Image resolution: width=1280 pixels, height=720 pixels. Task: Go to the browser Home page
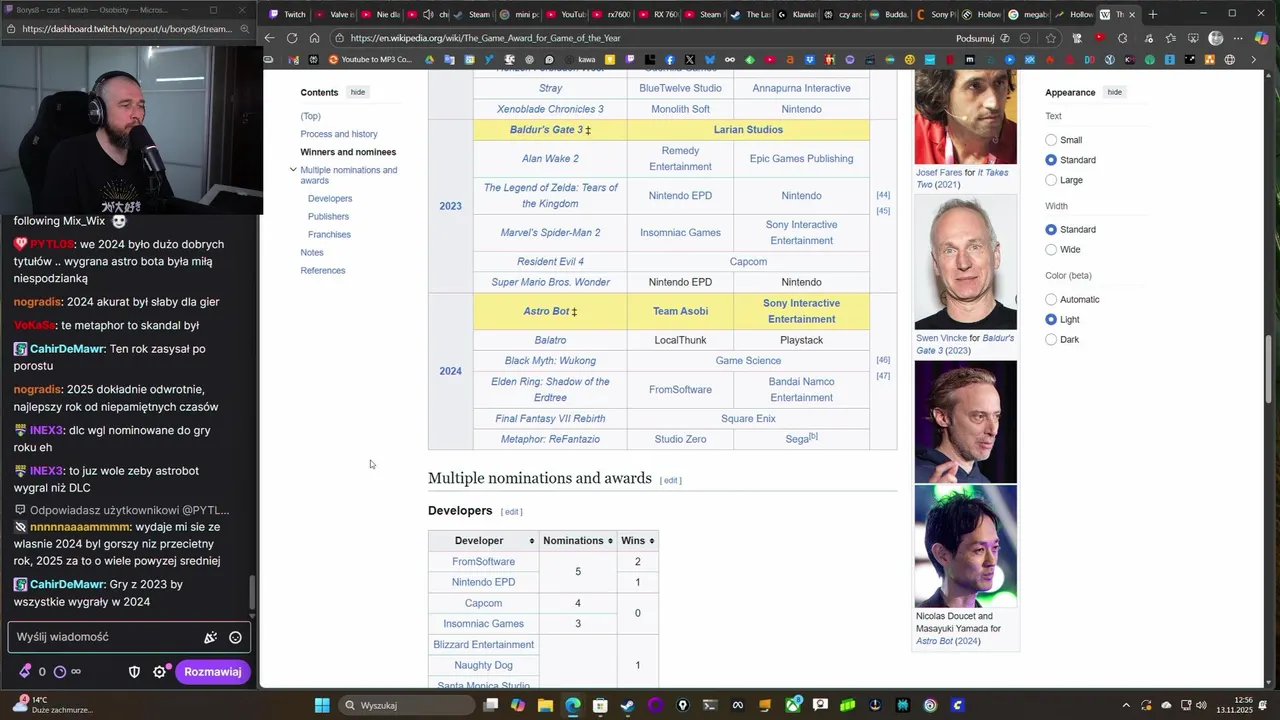[314, 38]
